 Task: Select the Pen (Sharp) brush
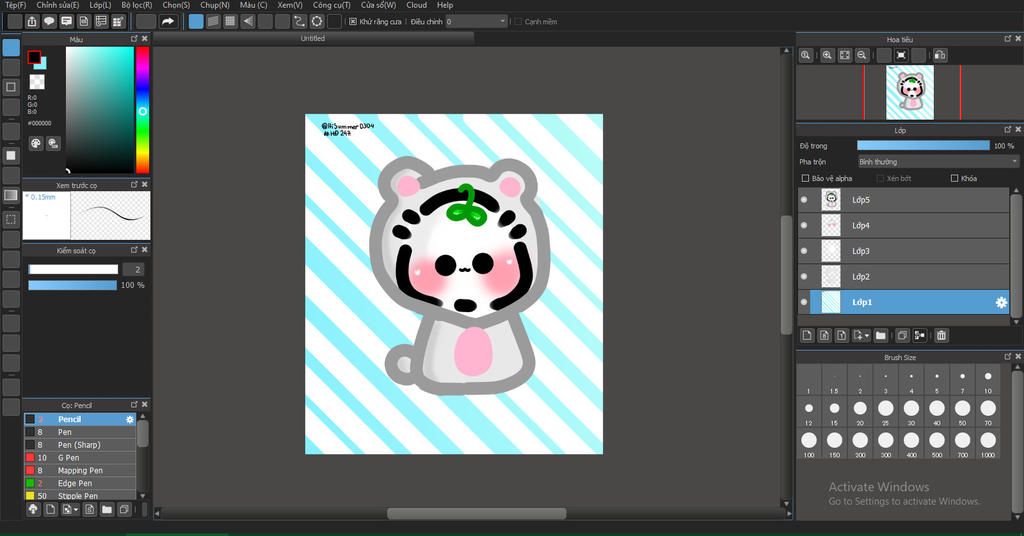(x=80, y=445)
